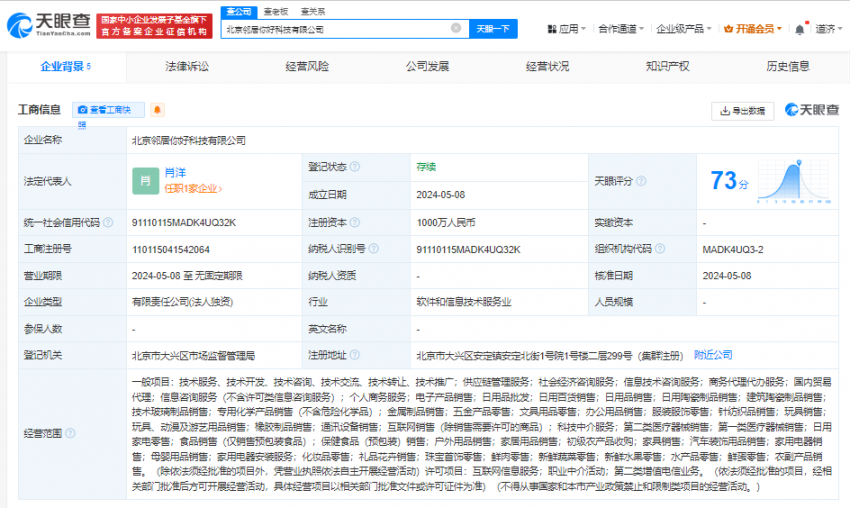This screenshot has width=850, height=508.
Task: Click help icon next to 统一社会信用代码
Action: click(x=108, y=222)
